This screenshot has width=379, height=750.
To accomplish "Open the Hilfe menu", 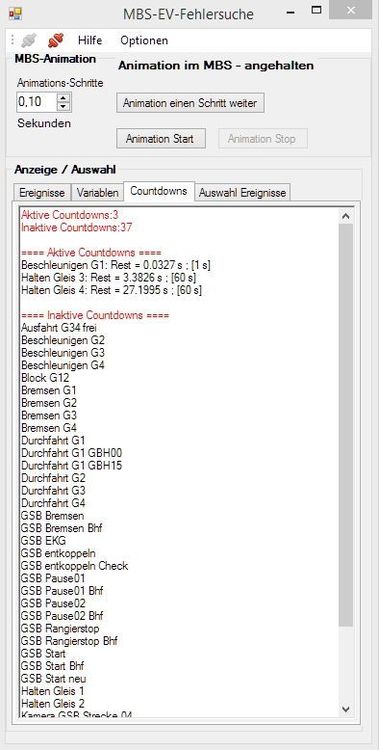I will click(90, 41).
